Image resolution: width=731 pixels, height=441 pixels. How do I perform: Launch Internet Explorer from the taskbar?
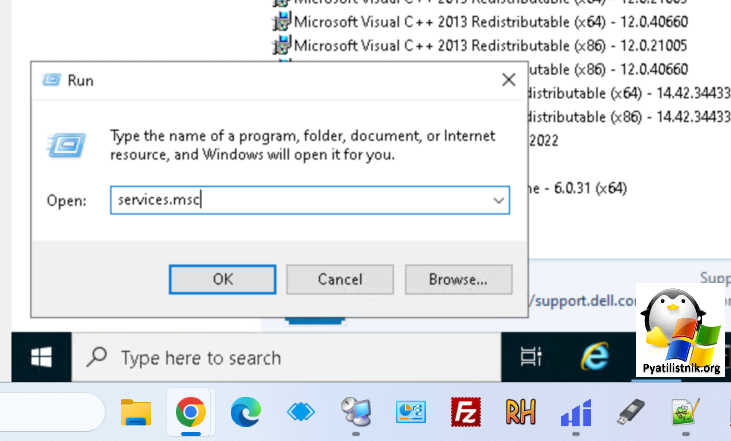pyautogui.click(x=594, y=357)
